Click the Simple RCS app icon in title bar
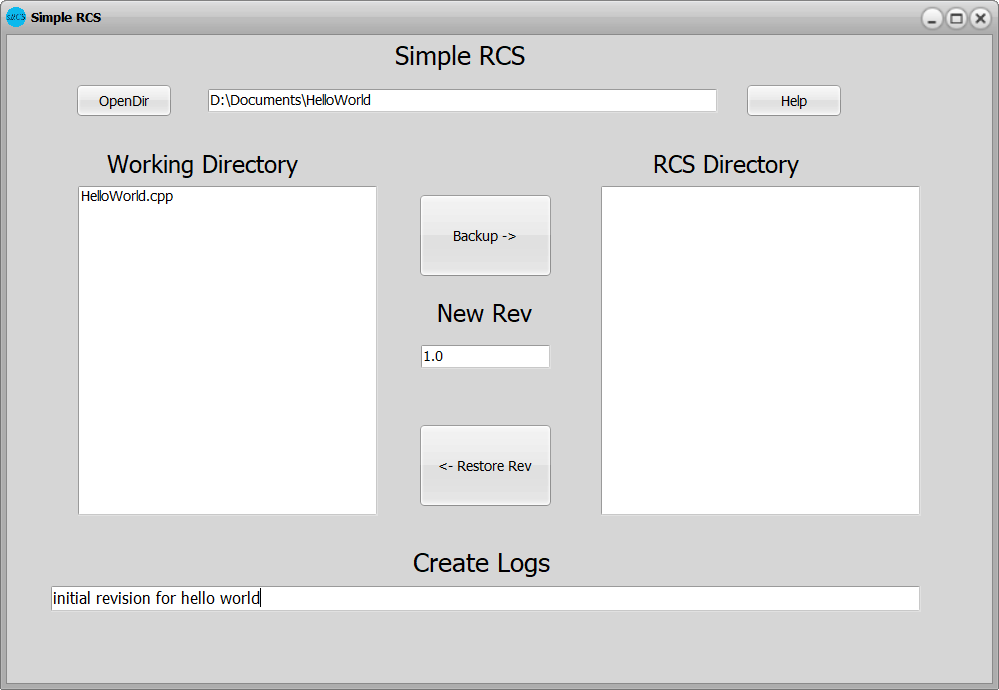 coord(16,17)
